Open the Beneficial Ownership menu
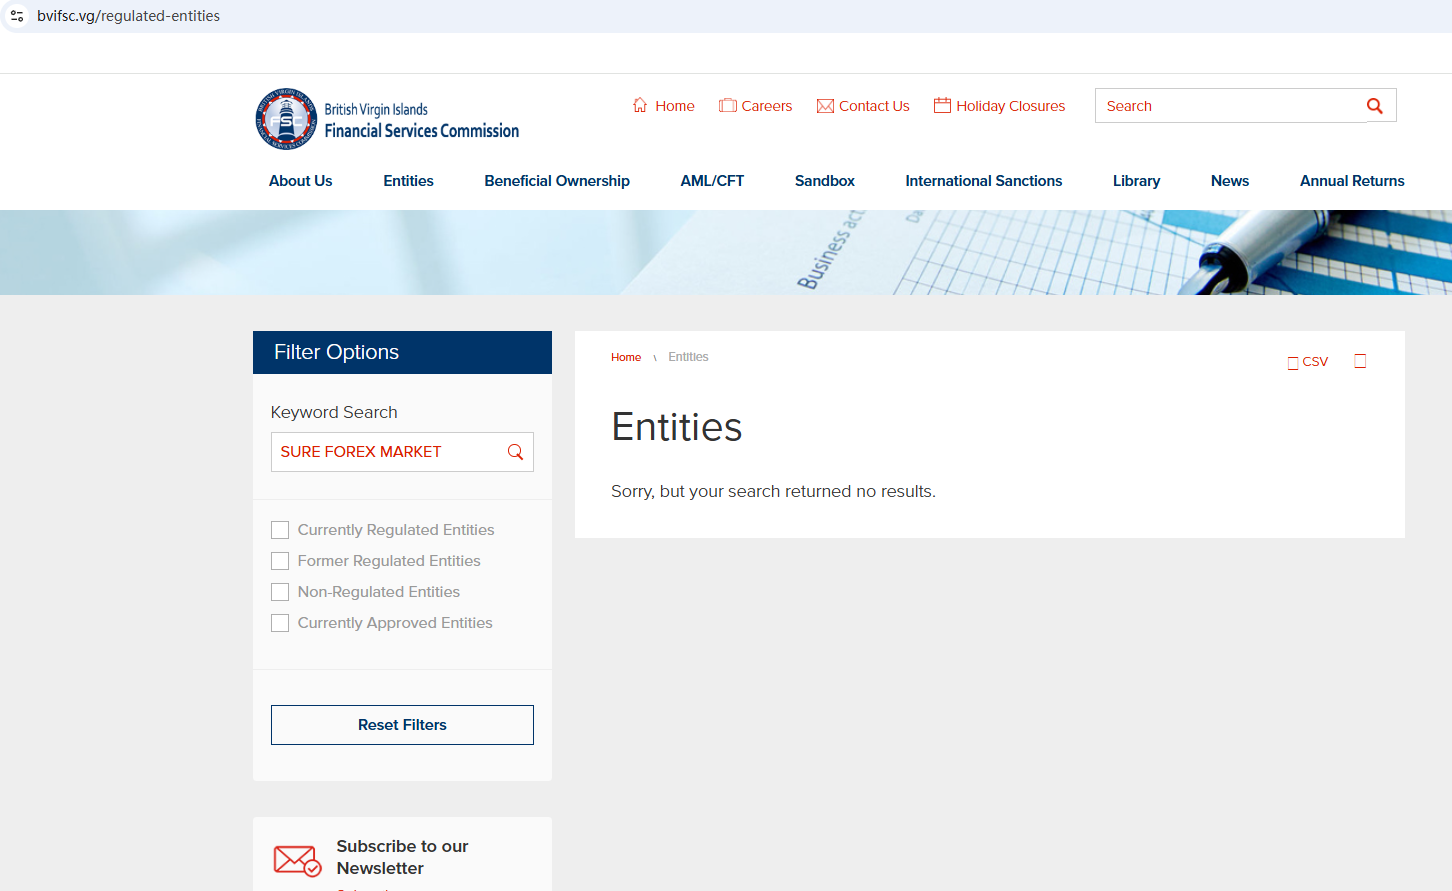 pos(557,181)
